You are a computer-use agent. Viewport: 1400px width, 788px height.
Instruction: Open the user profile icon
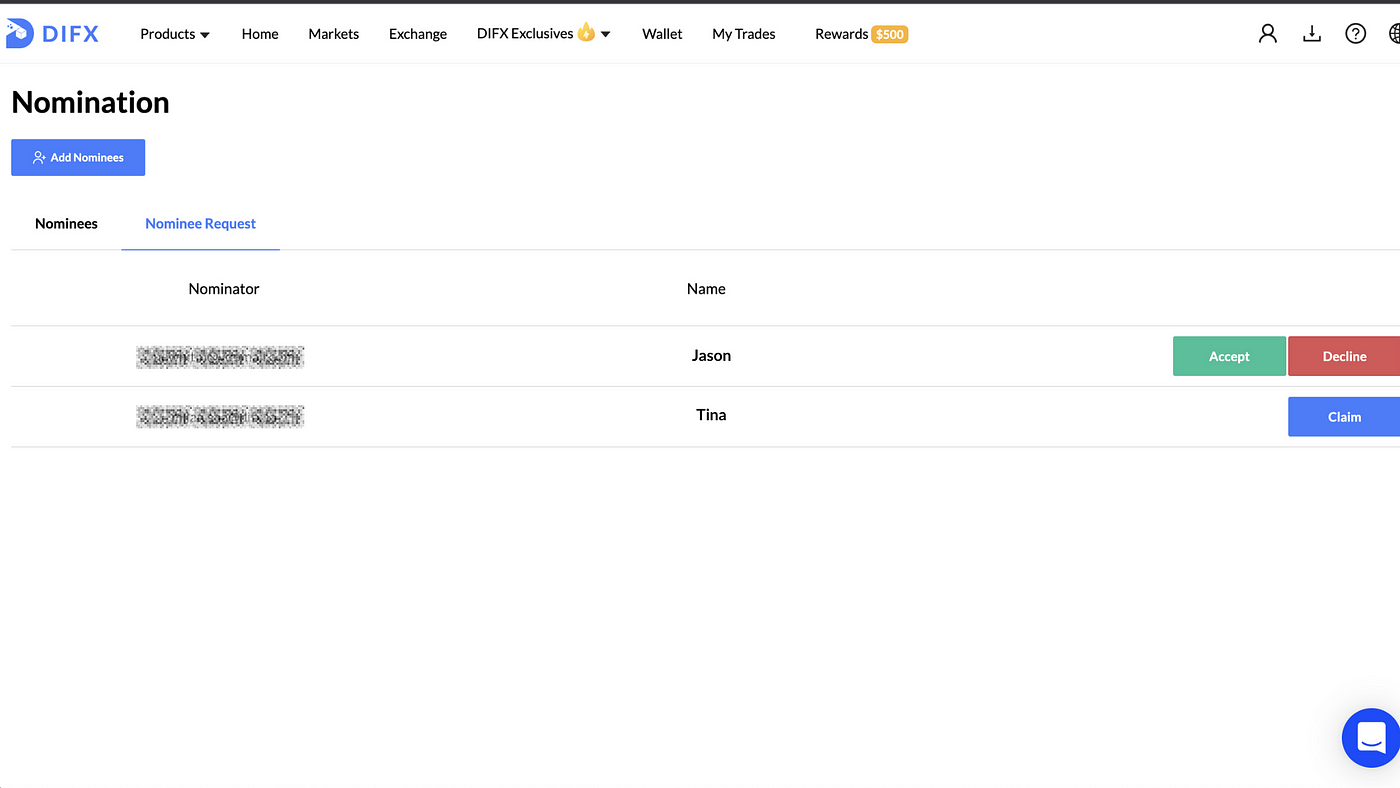pyautogui.click(x=1268, y=34)
